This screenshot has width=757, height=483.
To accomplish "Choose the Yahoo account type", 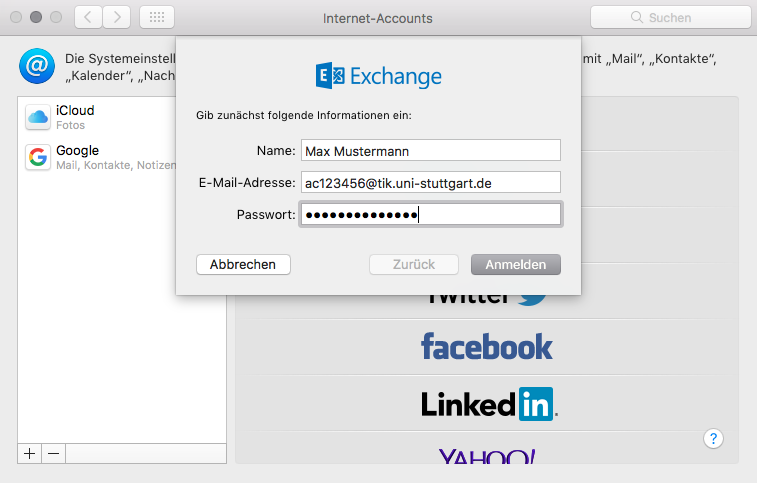I will [487, 454].
